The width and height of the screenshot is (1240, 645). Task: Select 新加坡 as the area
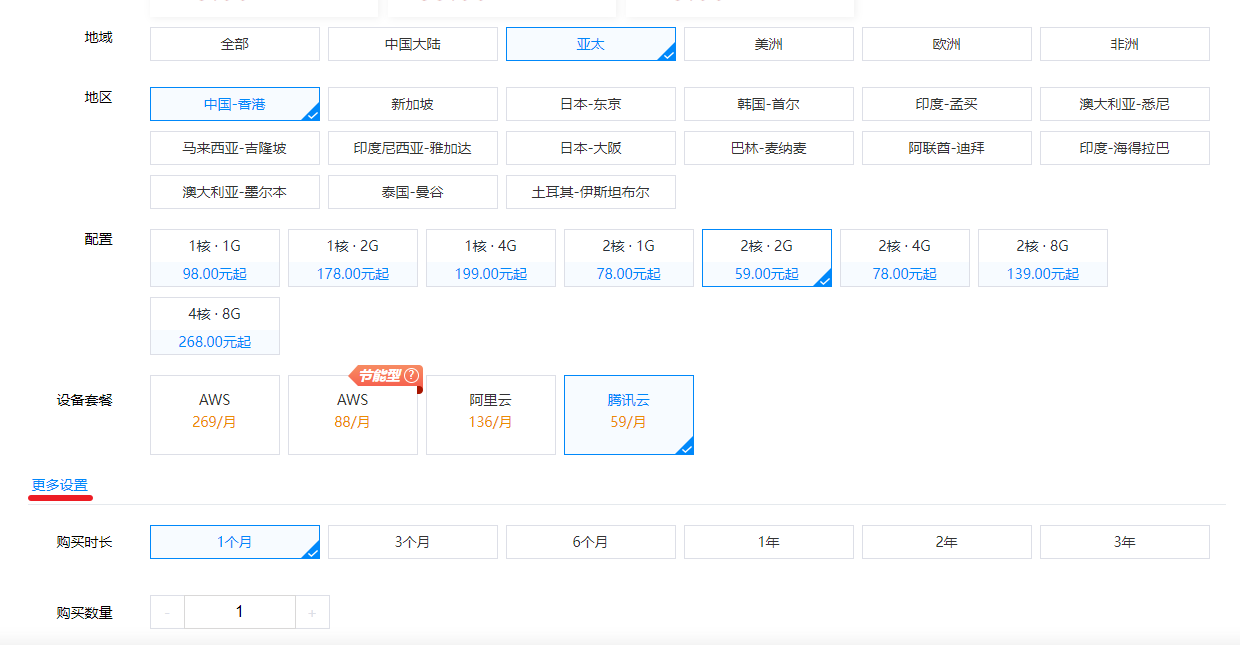pyautogui.click(x=412, y=104)
